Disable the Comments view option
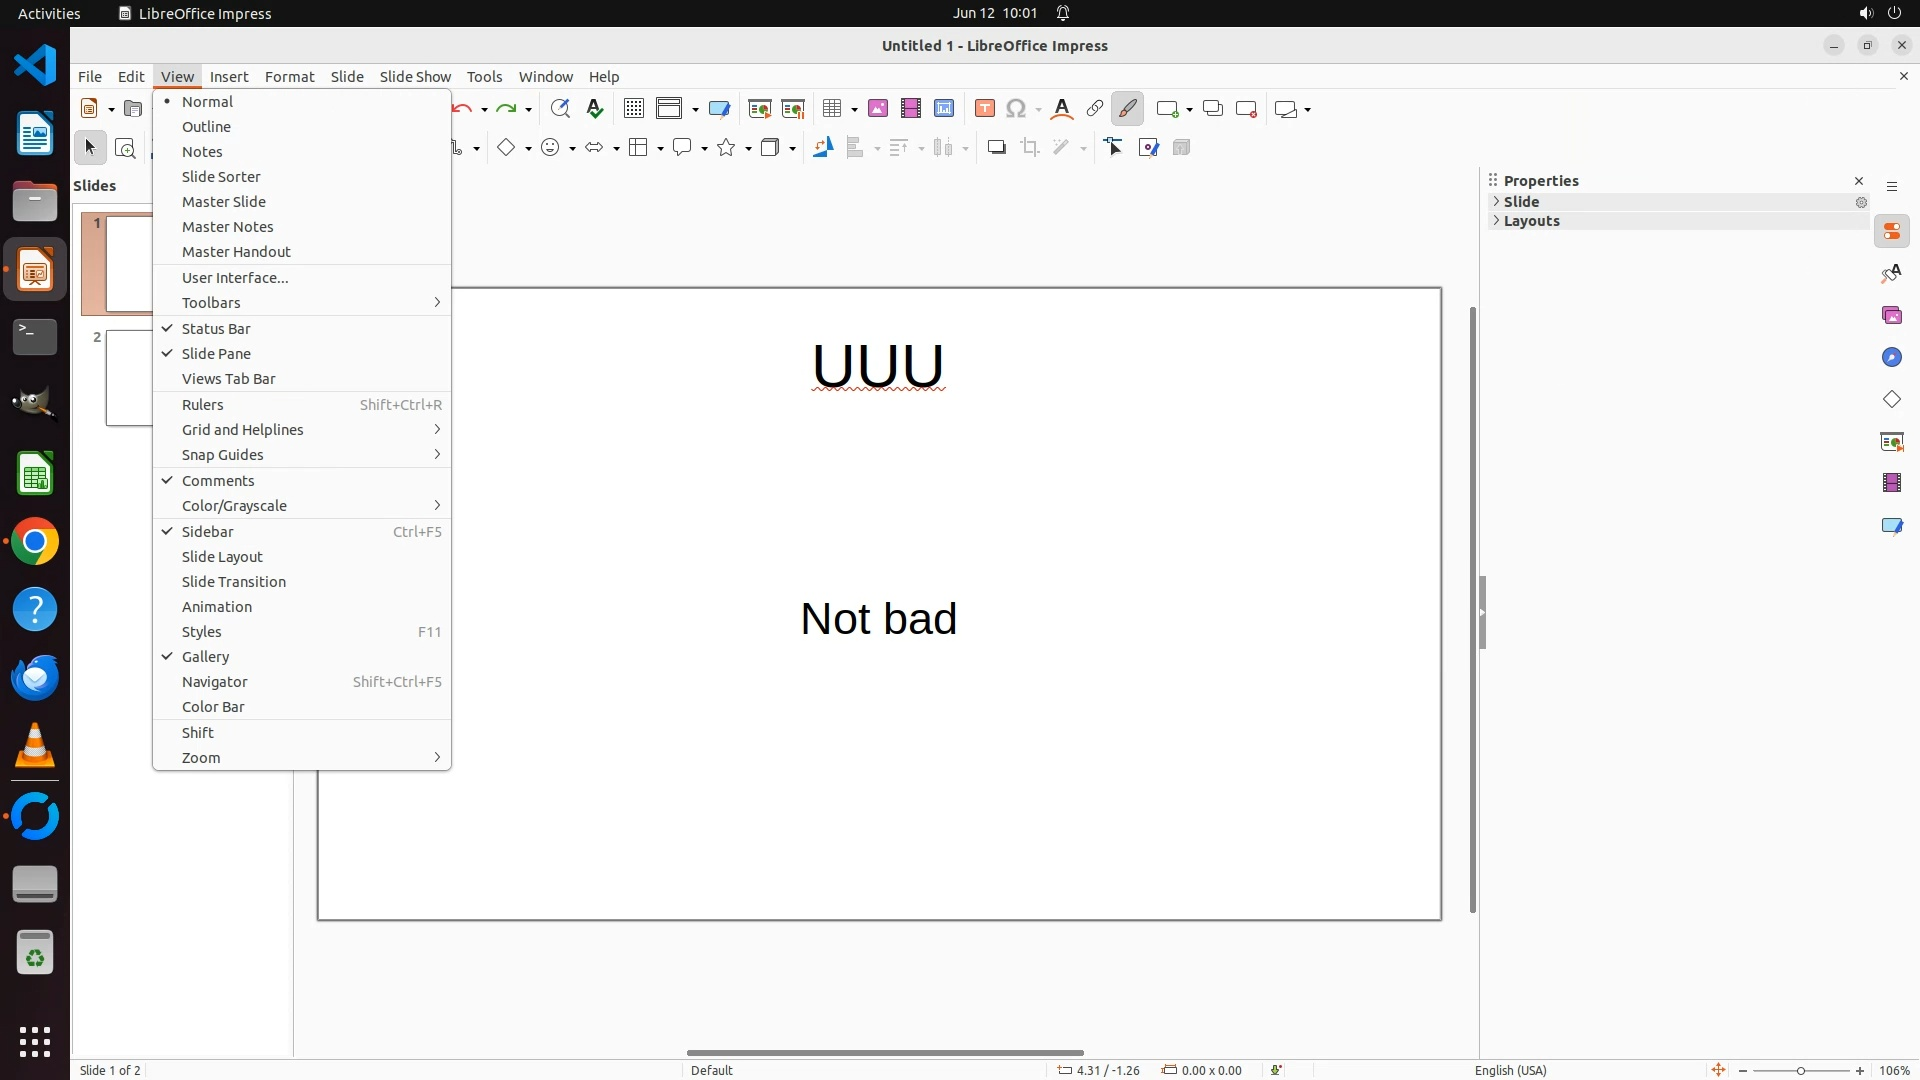 pyautogui.click(x=218, y=481)
